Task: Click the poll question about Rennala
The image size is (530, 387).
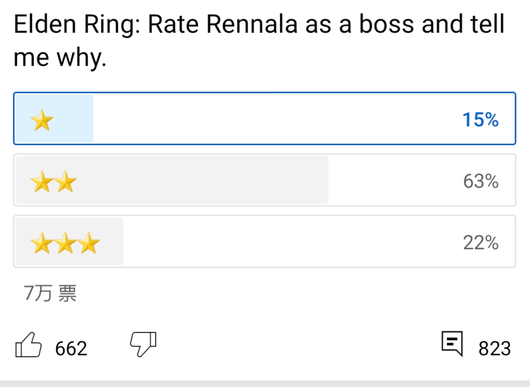Action: point(259,41)
